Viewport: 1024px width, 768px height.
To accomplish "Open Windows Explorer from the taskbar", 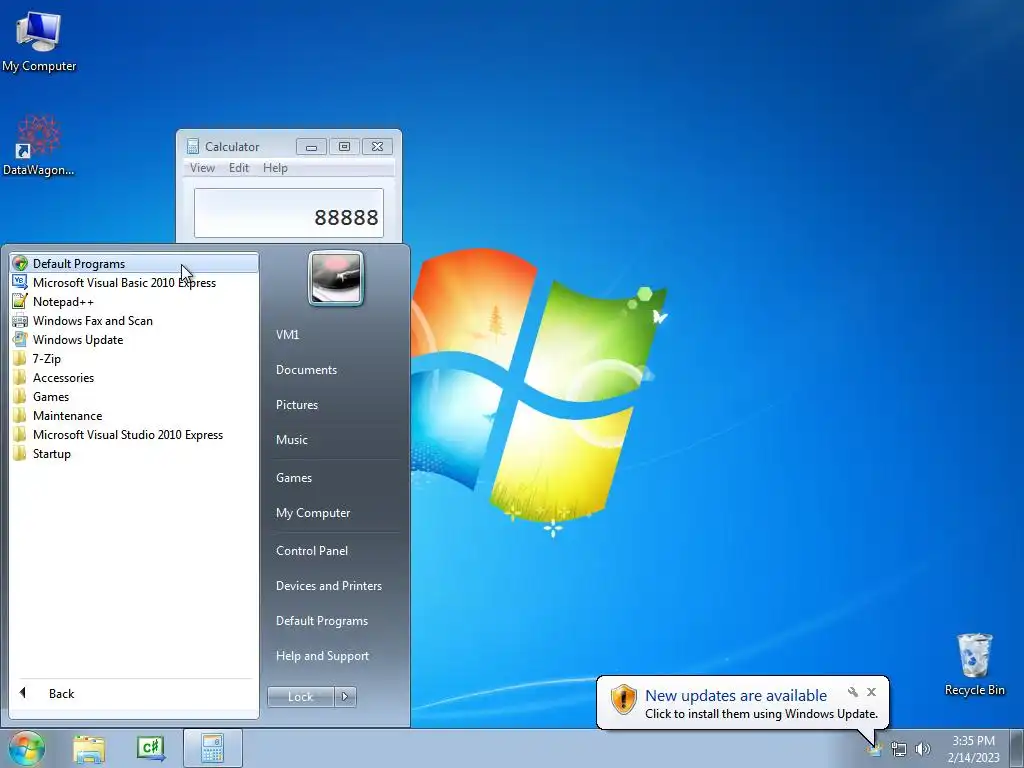I will click(x=89, y=749).
